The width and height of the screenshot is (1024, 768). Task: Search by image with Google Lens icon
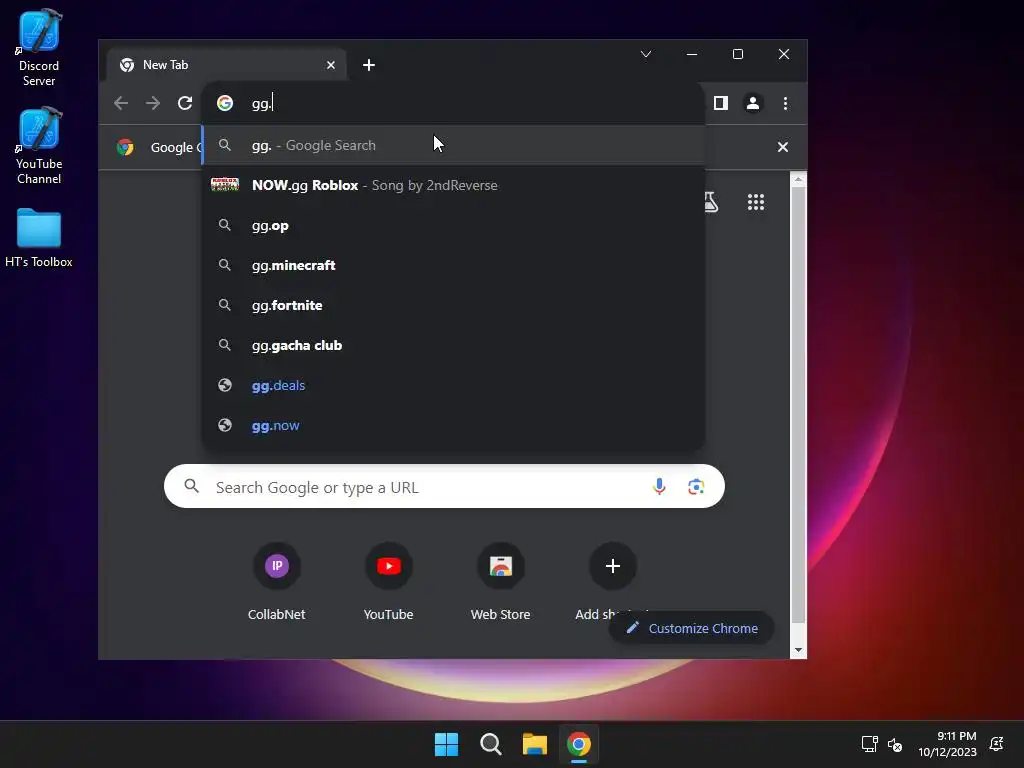tap(696, 487)
